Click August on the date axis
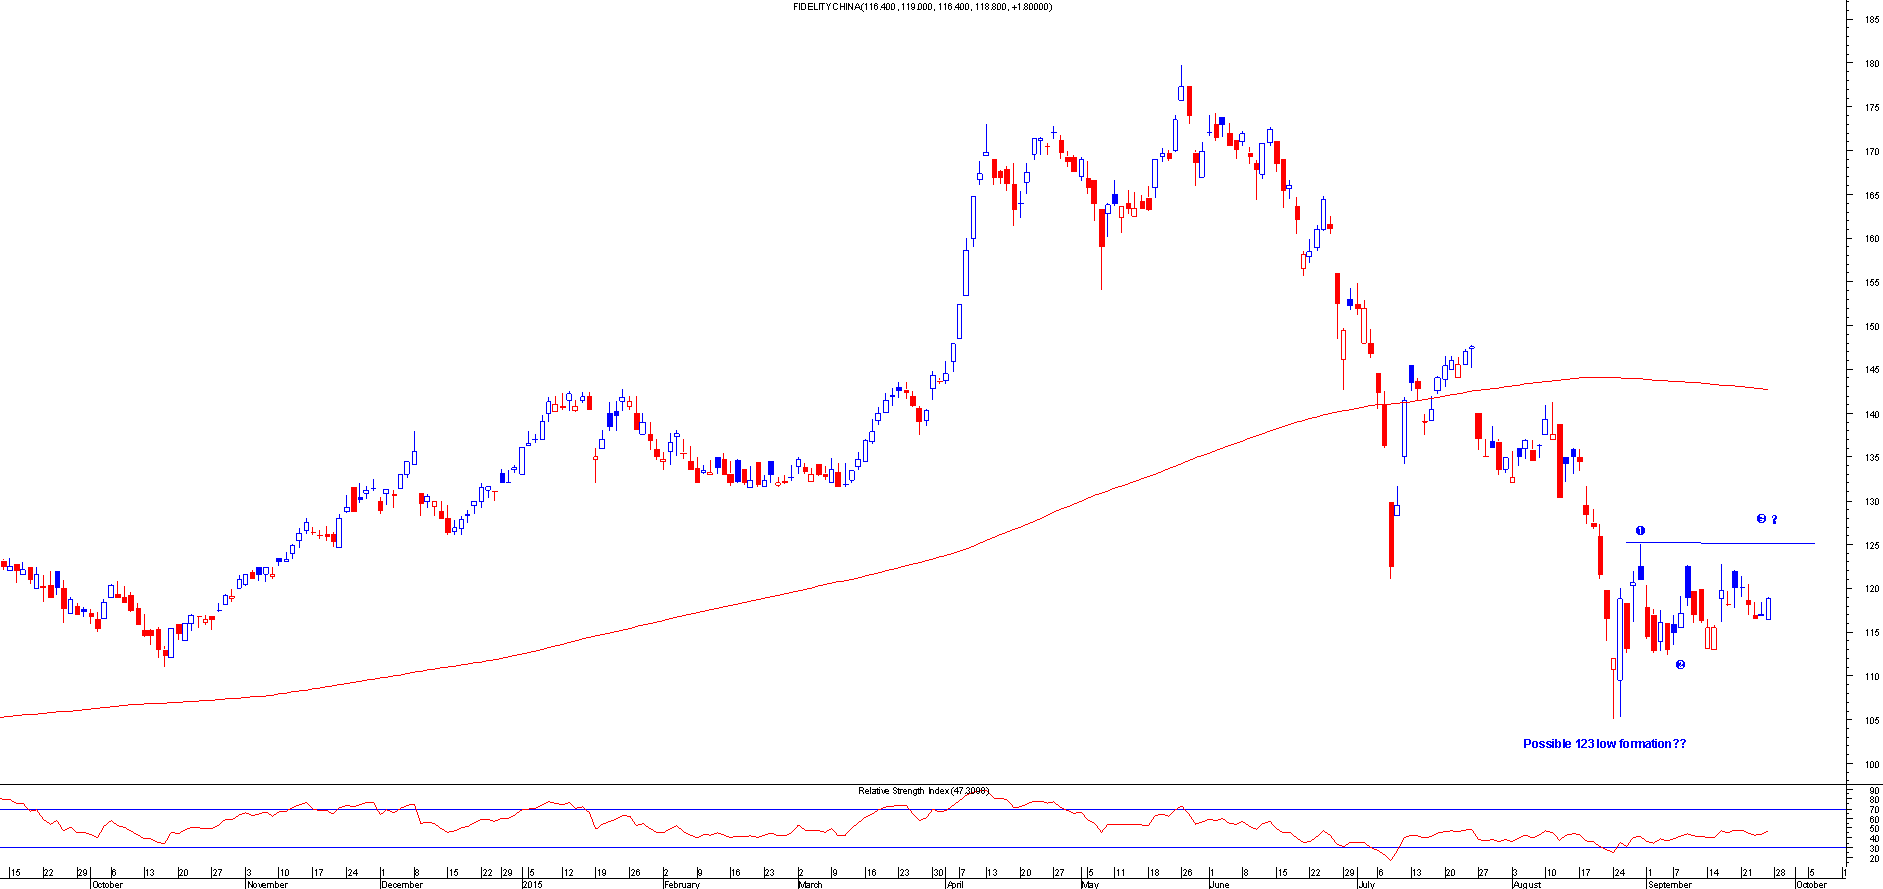 click(x=1527, y=884)
